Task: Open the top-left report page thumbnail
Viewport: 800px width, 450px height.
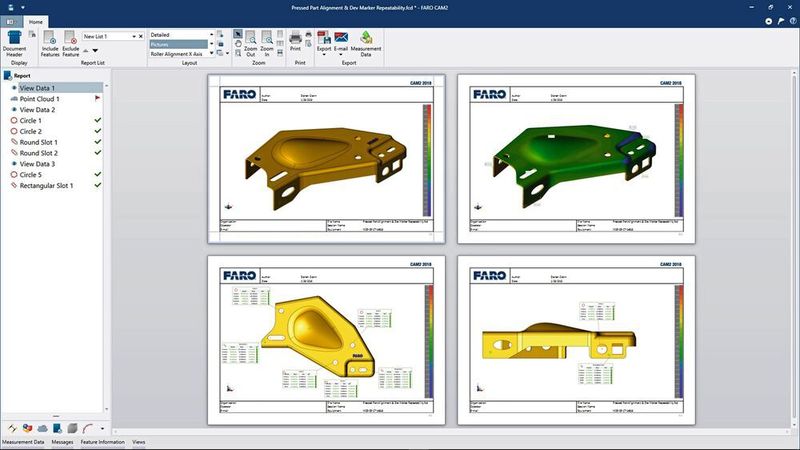Action: click(x=327, y=159)
